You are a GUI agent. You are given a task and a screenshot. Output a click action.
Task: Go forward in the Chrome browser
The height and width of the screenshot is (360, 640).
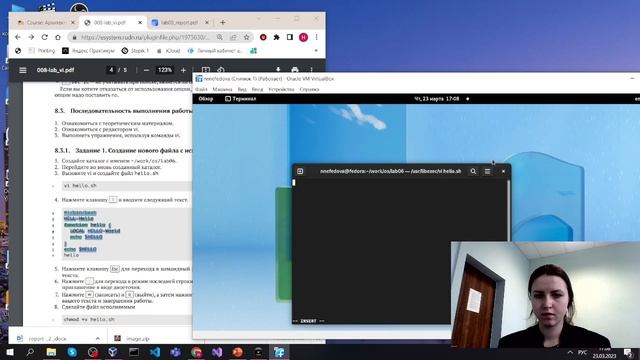pyautogui.click(x=31, y=37)
